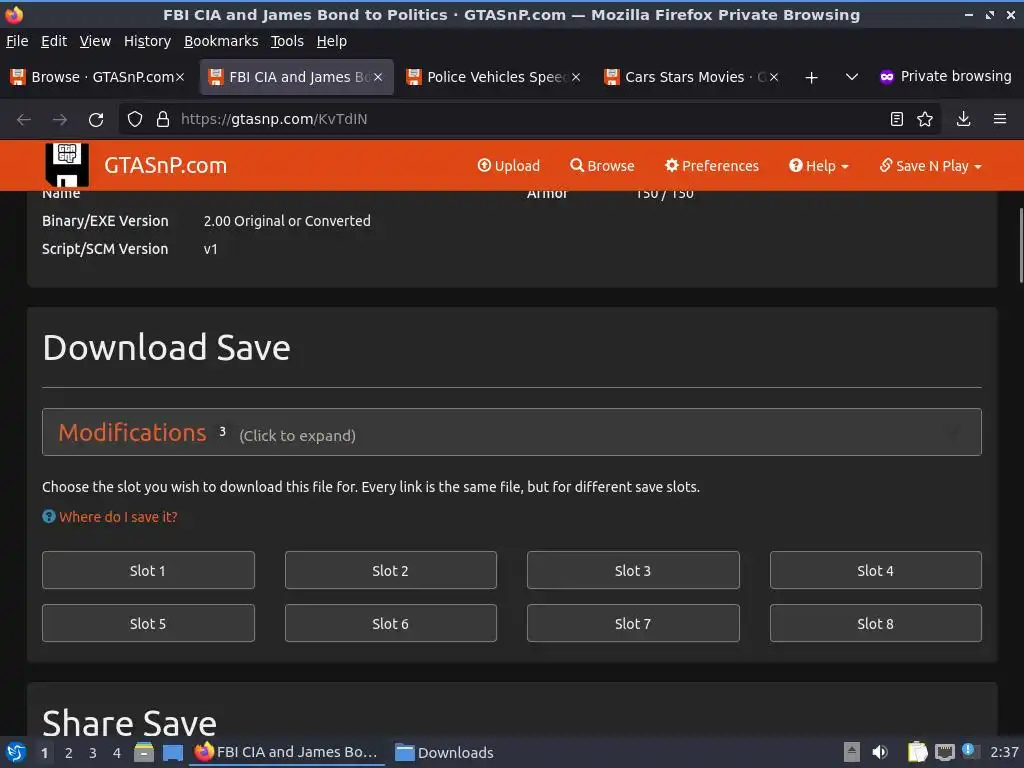
Task: Open the volume control tray icon
Action: [x=880, y=752]
